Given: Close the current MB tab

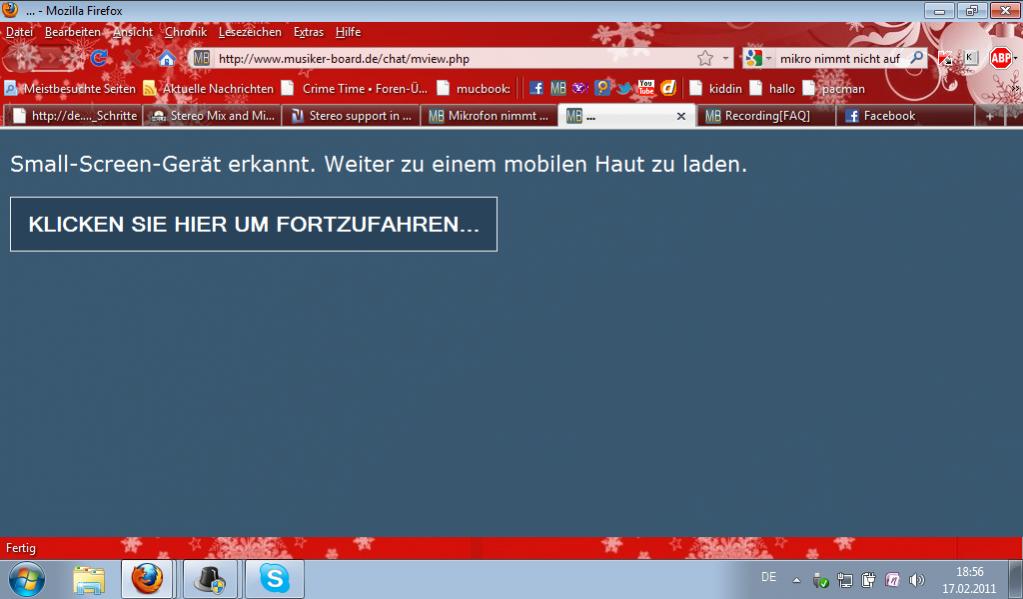Looking at the screenshot, I should point(681,116).
